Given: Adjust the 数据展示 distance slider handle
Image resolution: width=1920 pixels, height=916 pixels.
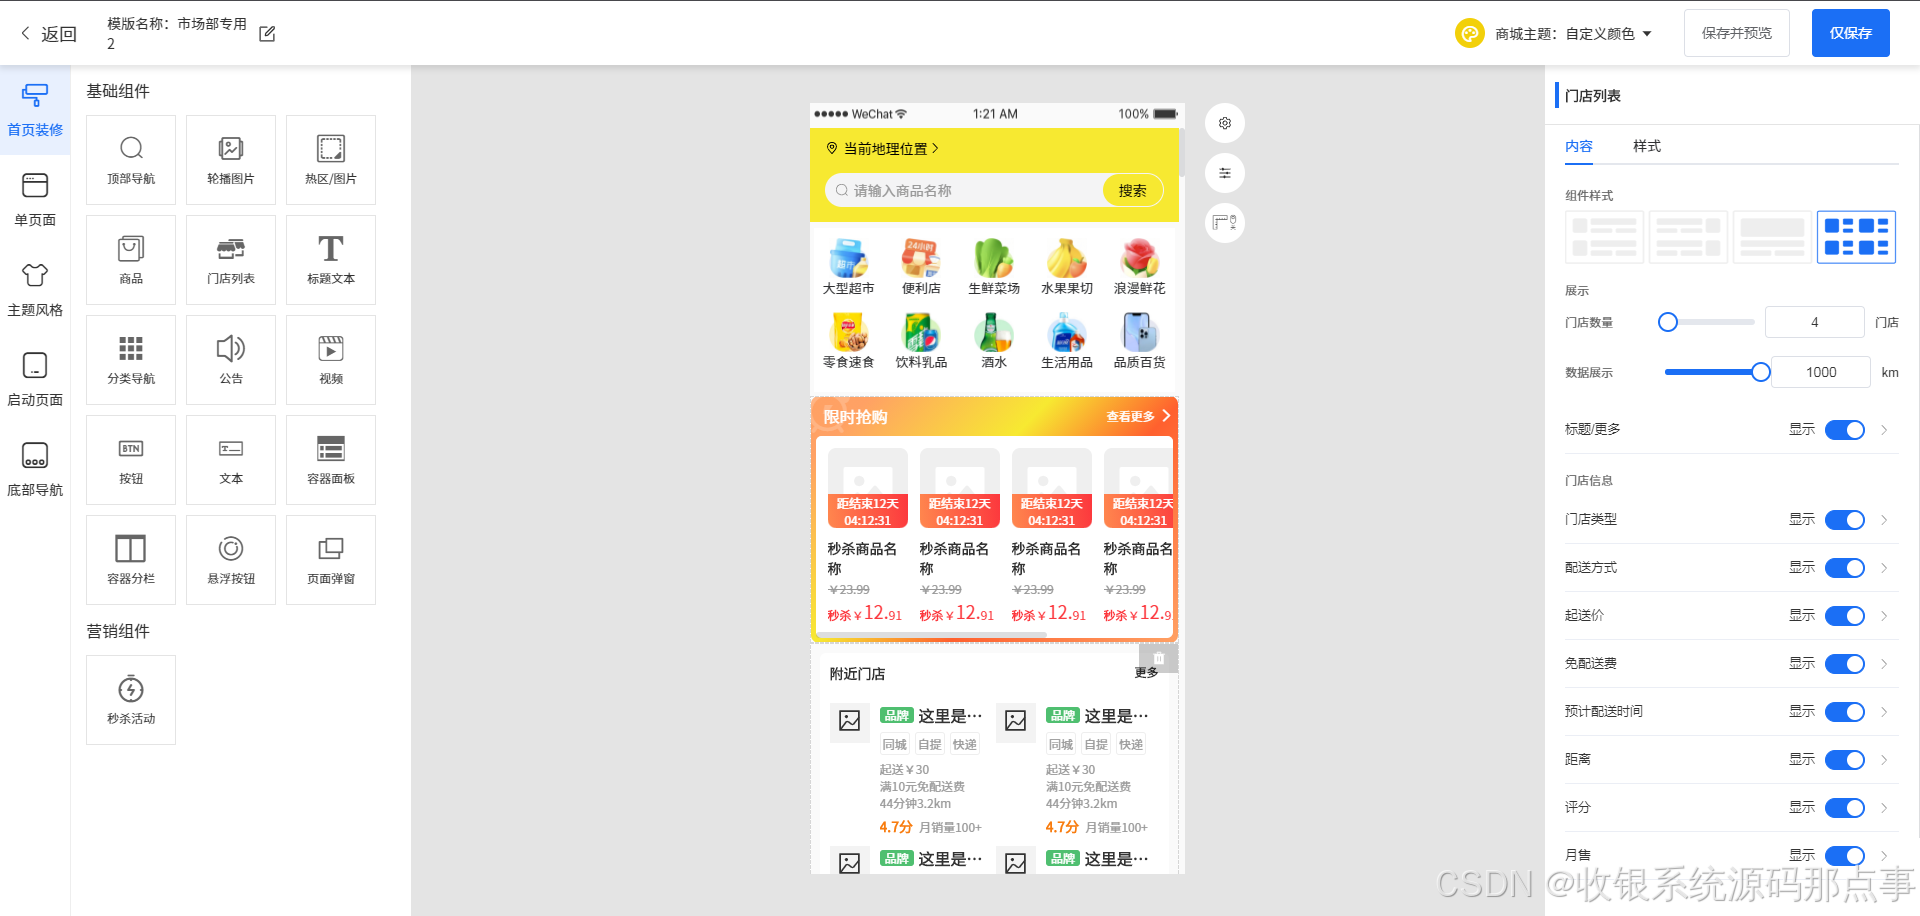Looking at the screenshot, I should (x=1761, y=372).
